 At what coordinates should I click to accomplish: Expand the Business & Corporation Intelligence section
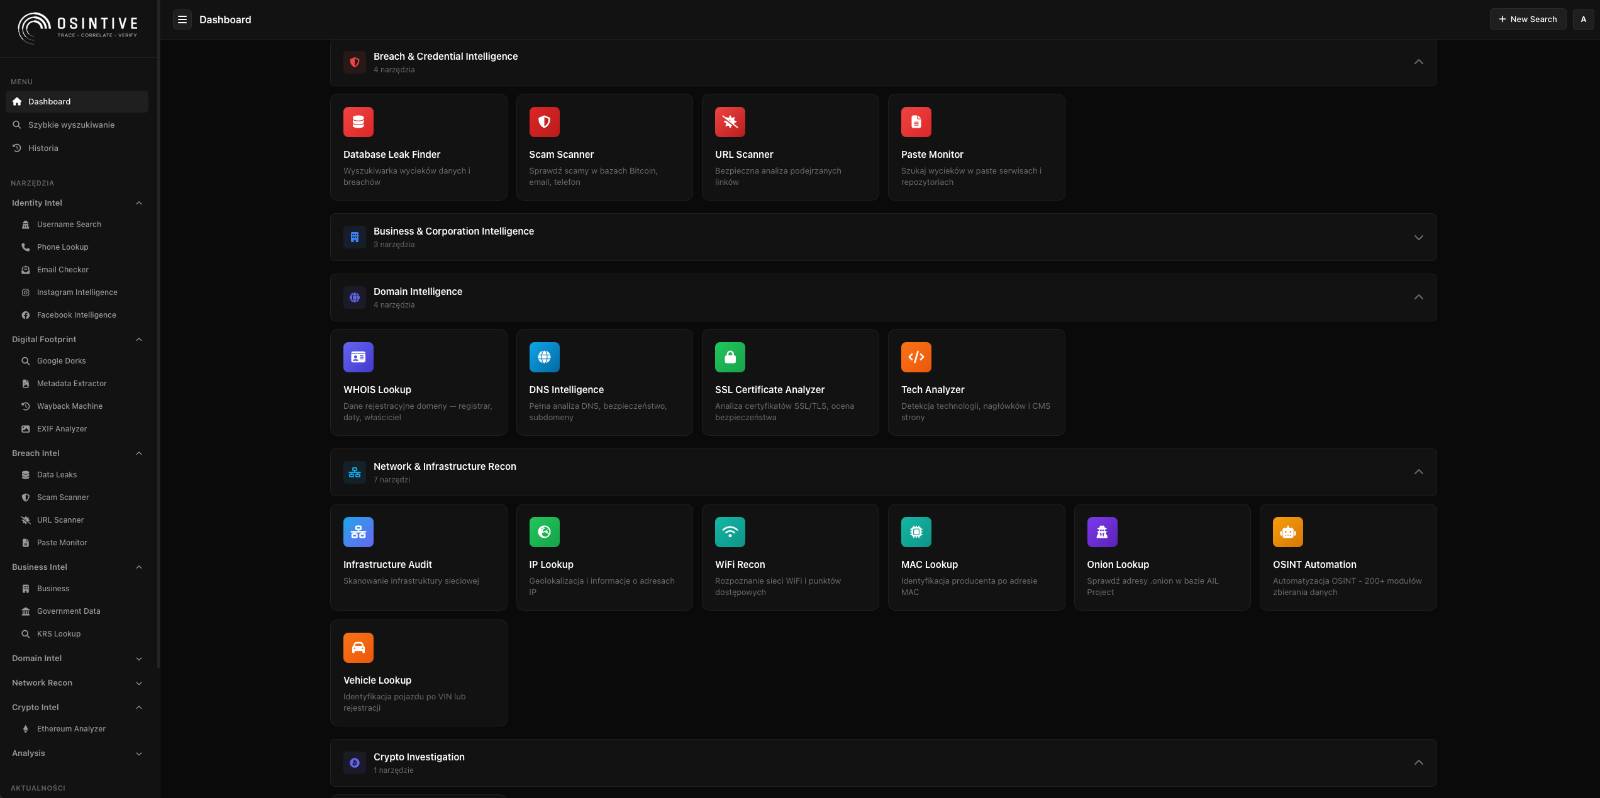(x=1418, y=237)
